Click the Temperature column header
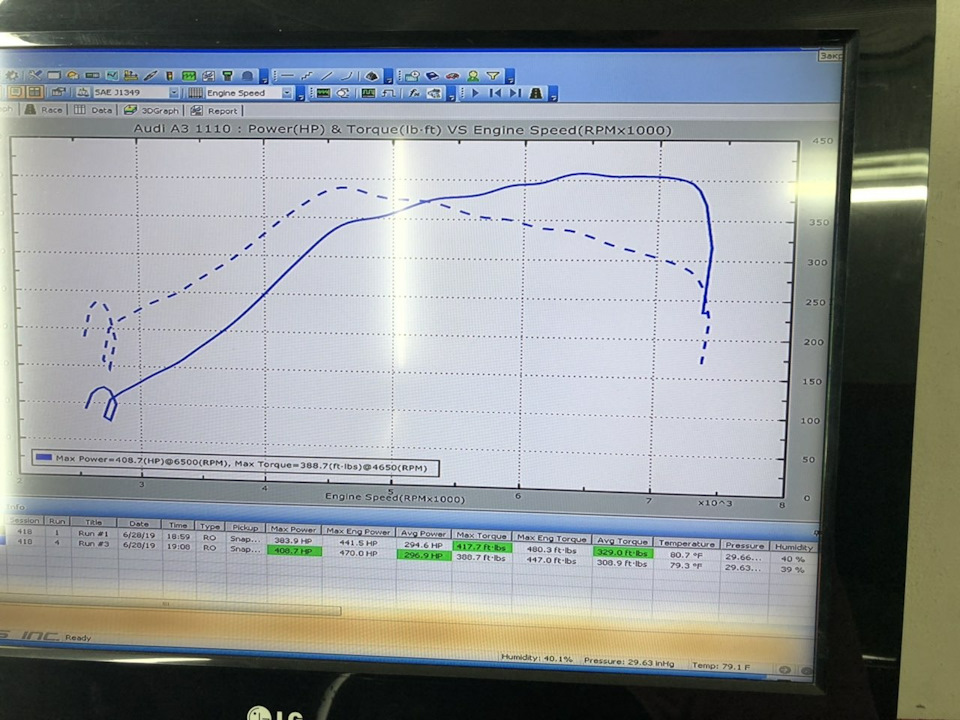The height and width of the screenshot is (720, 960). [686, 543]
